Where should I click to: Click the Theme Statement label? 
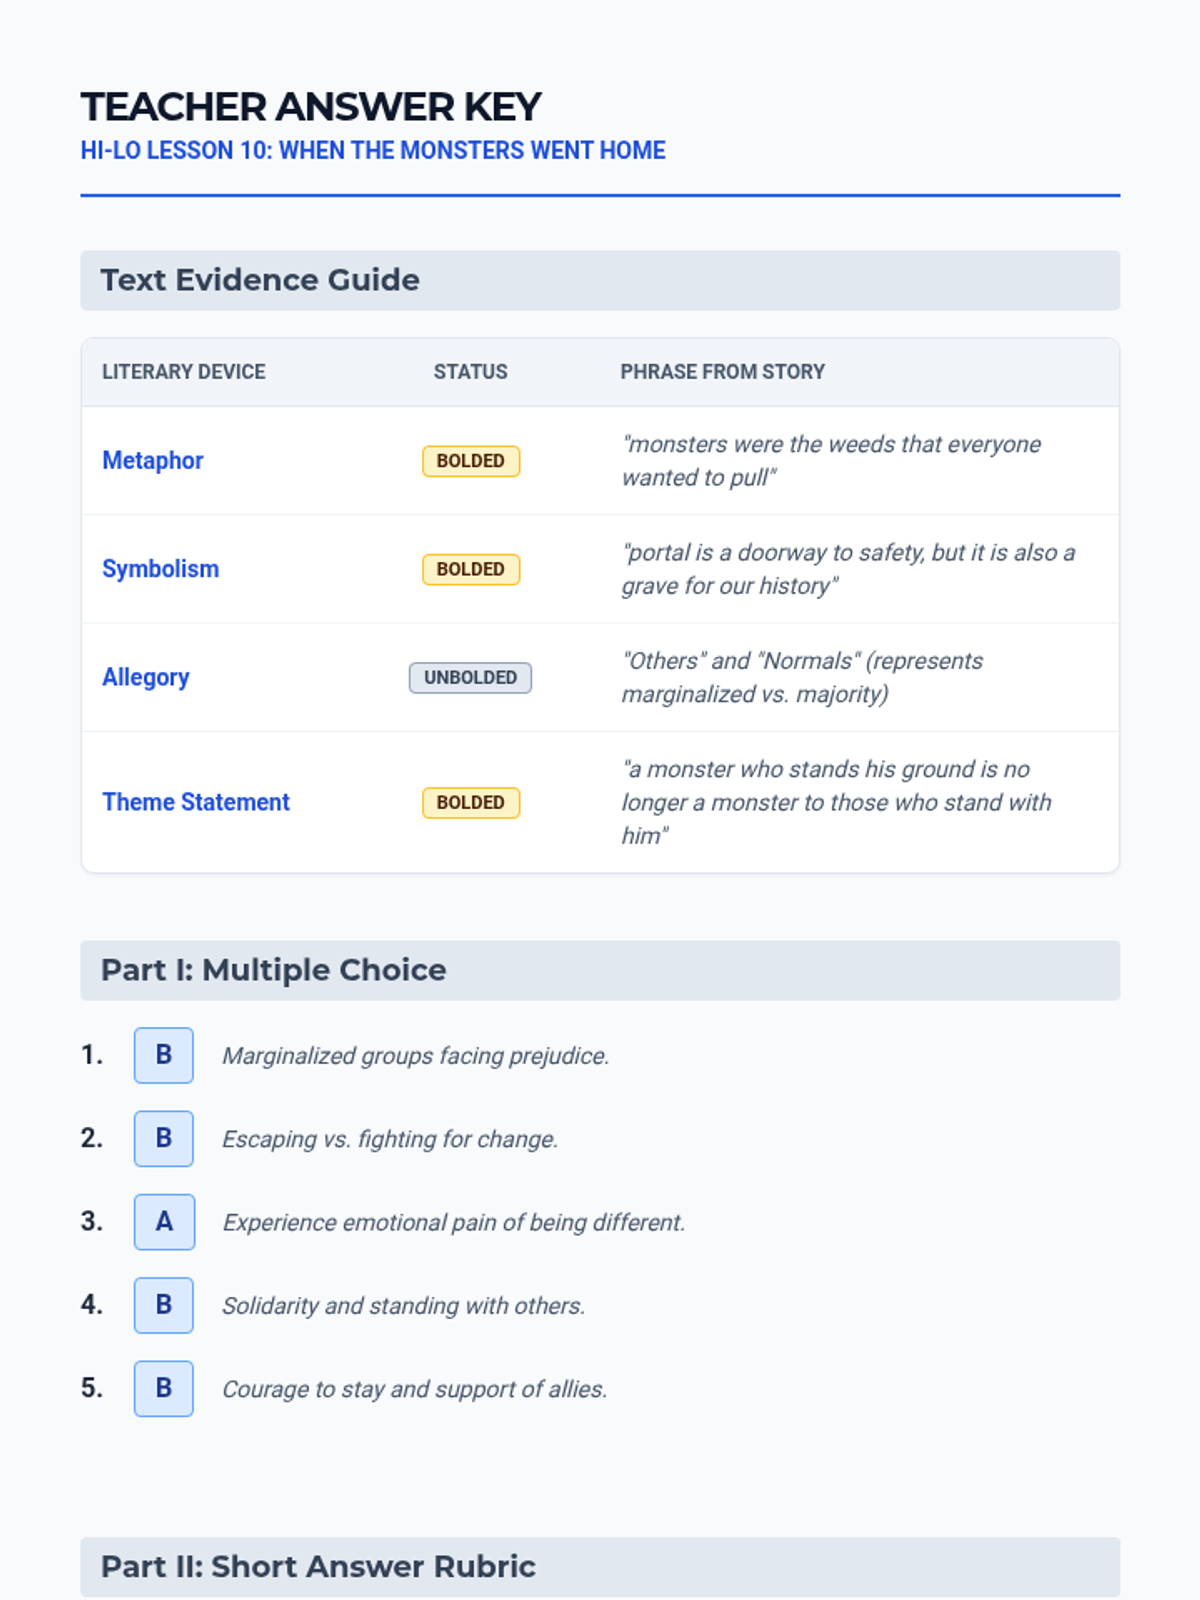196,802
